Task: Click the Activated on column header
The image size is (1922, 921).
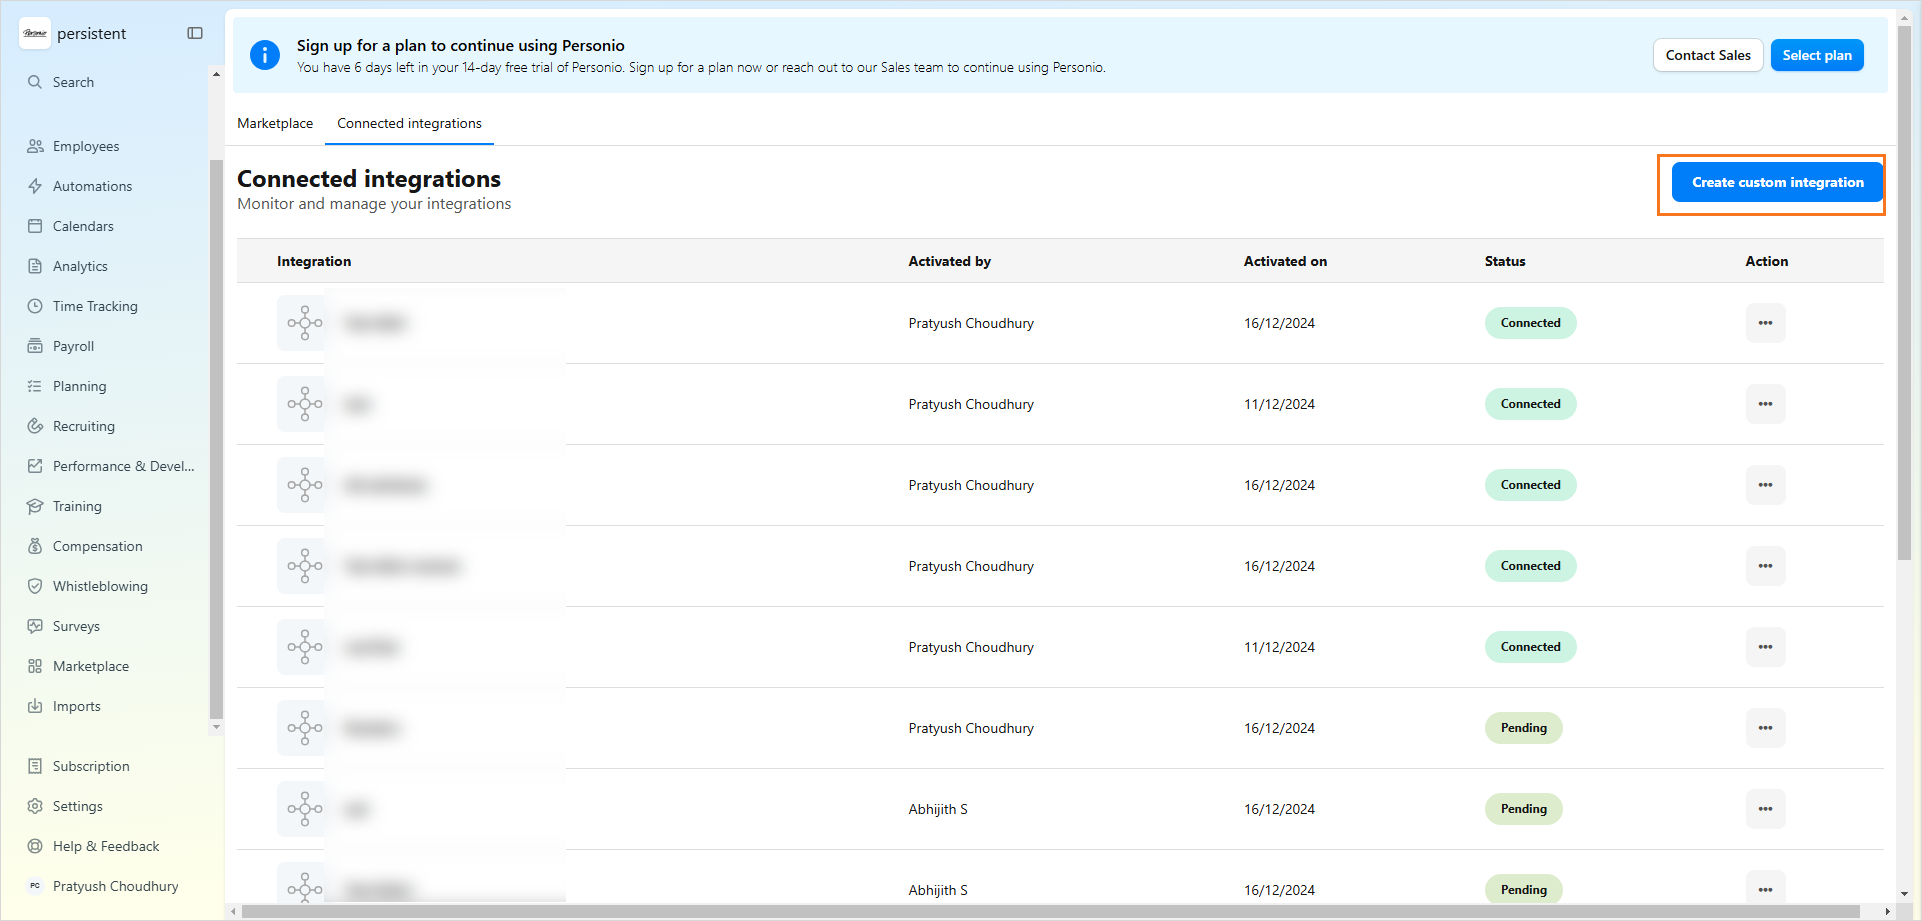Action: [x=1285, y=261]
